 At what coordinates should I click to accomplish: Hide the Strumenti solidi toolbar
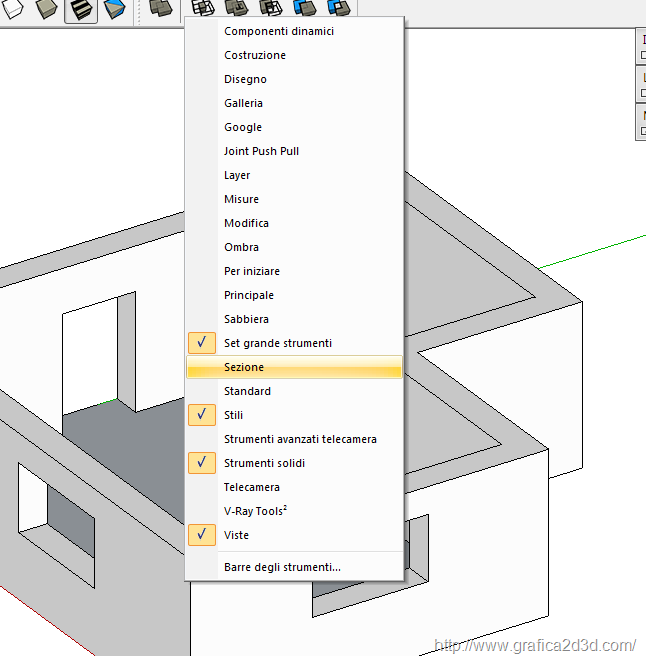click(x=264, y=463)
